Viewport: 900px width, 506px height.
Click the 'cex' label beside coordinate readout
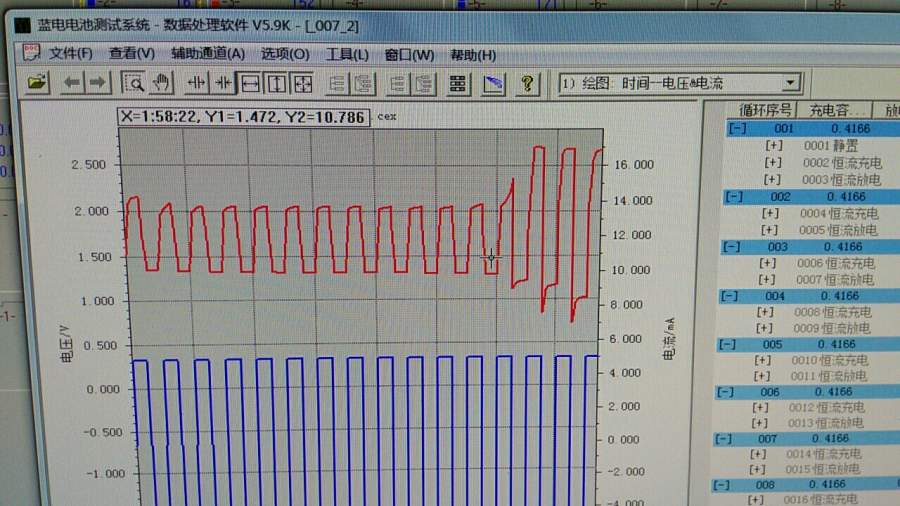(x=386, y=116)
